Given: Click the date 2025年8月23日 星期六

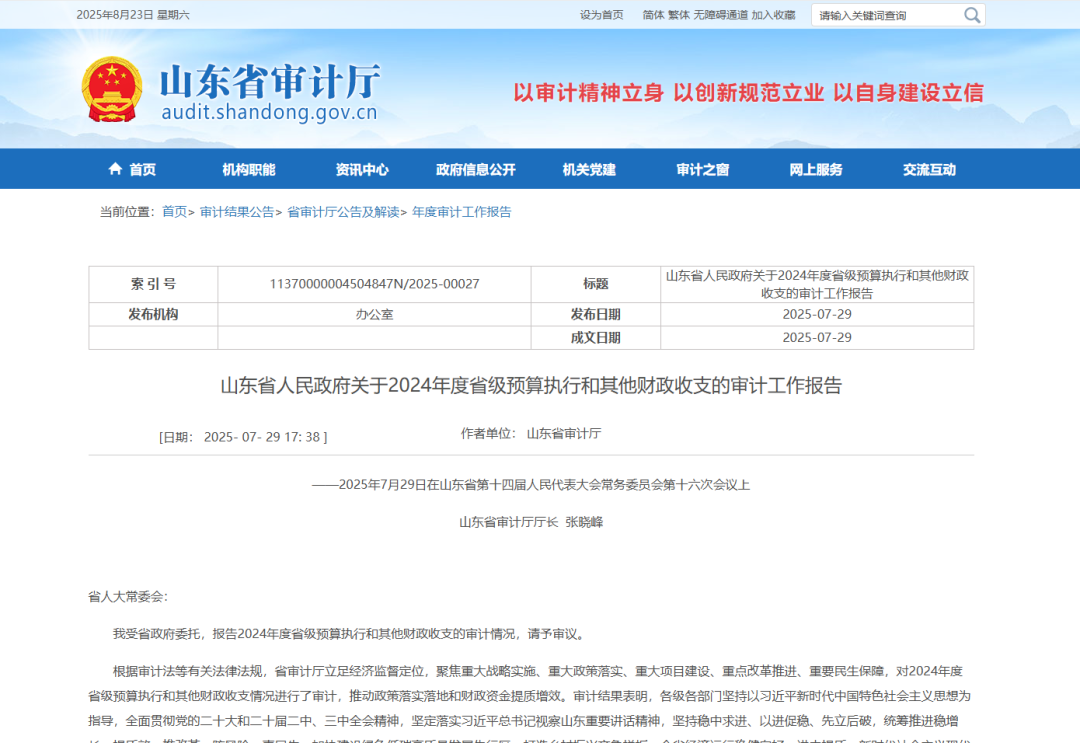Looking at the screenshot, I should [133, 15].
